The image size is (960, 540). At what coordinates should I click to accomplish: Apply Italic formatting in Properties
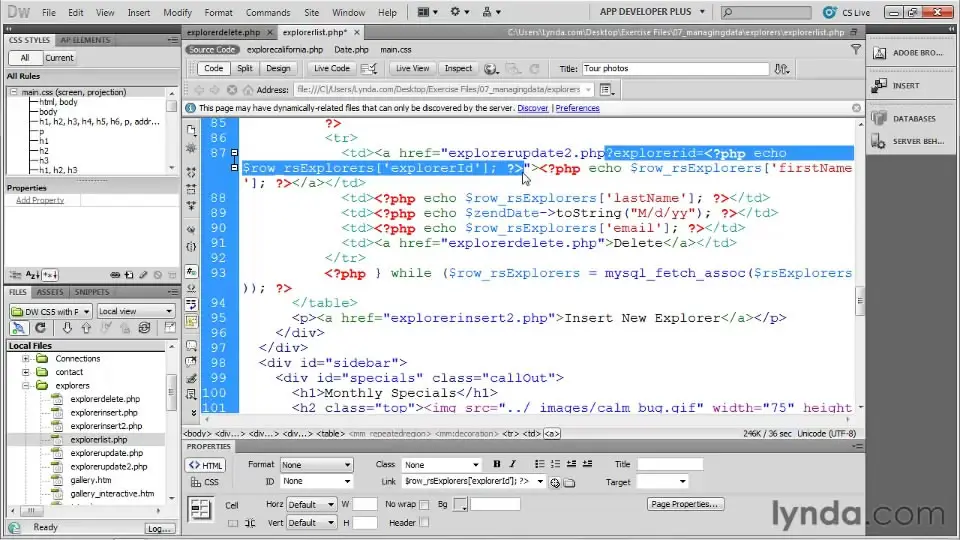click(x=512, y=464)
